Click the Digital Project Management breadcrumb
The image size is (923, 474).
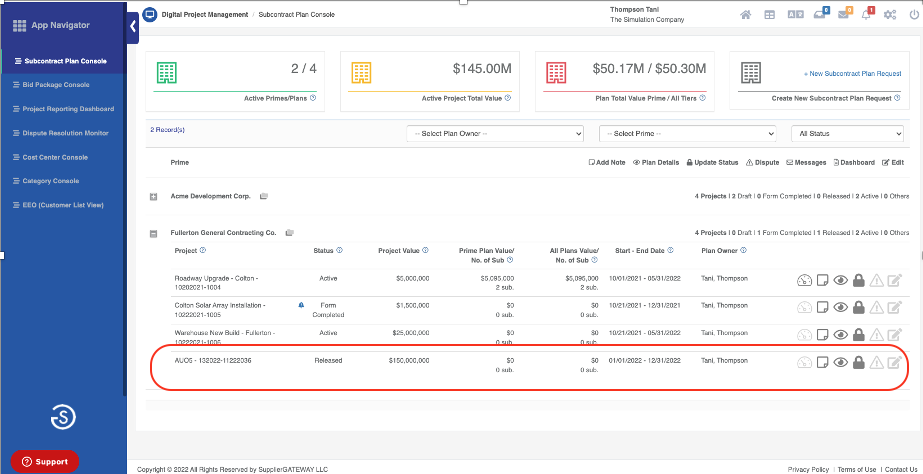[204, 14]
